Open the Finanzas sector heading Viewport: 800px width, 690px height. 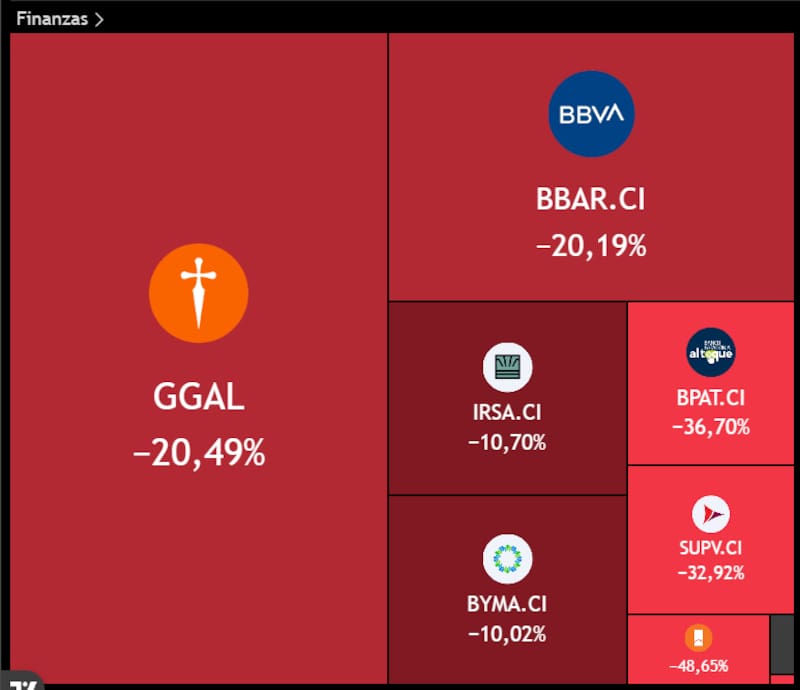(52, 19)
